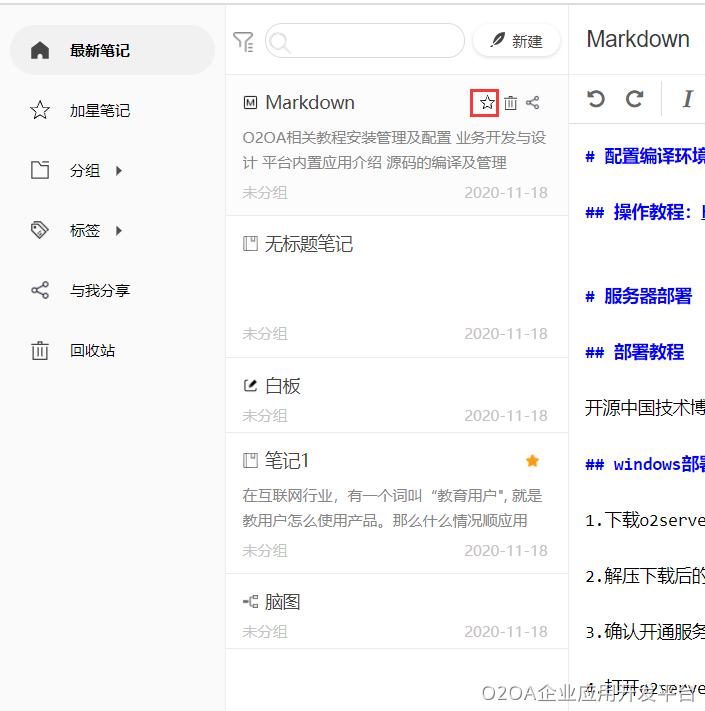Screen dimensions: 705x711
Task: Open the 无标题笔记 note
Action: coord(308,244)
